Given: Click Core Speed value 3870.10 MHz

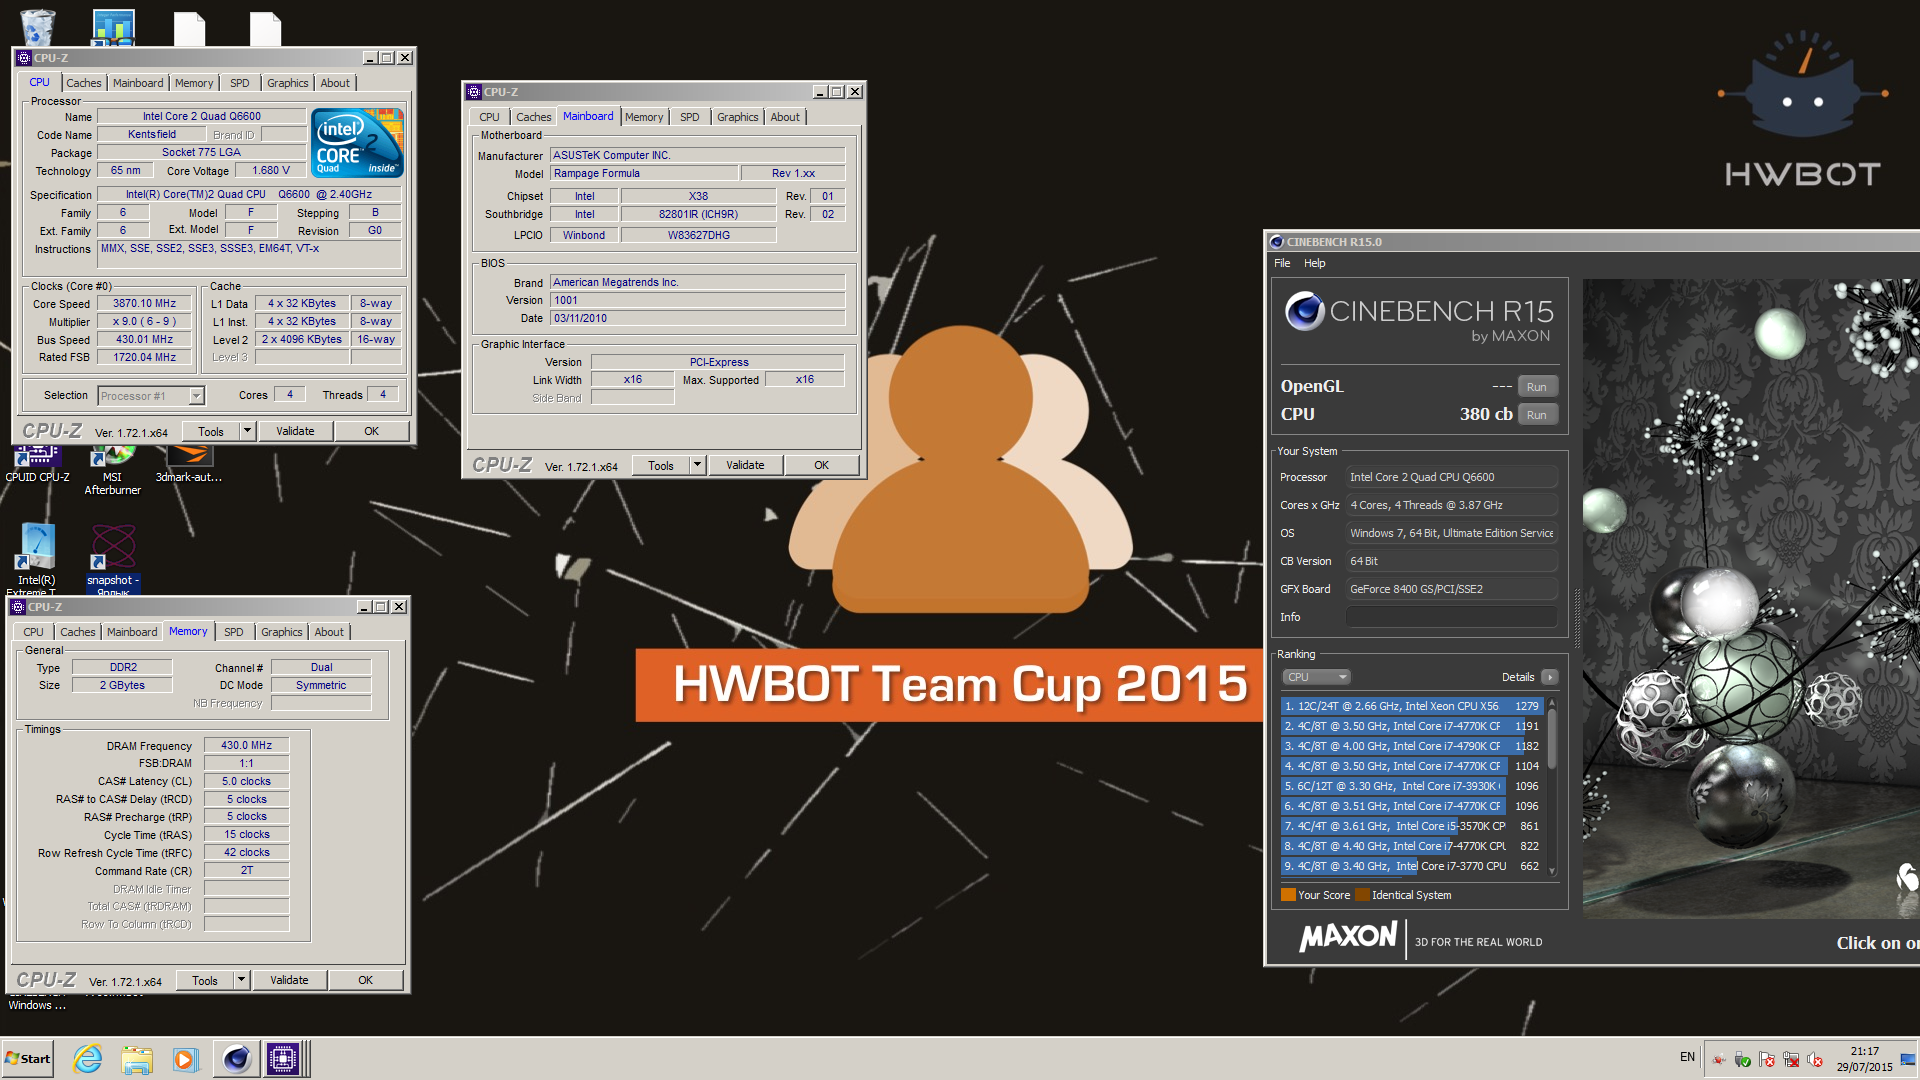Looking at the screenshot, I should tap(144, 304).
